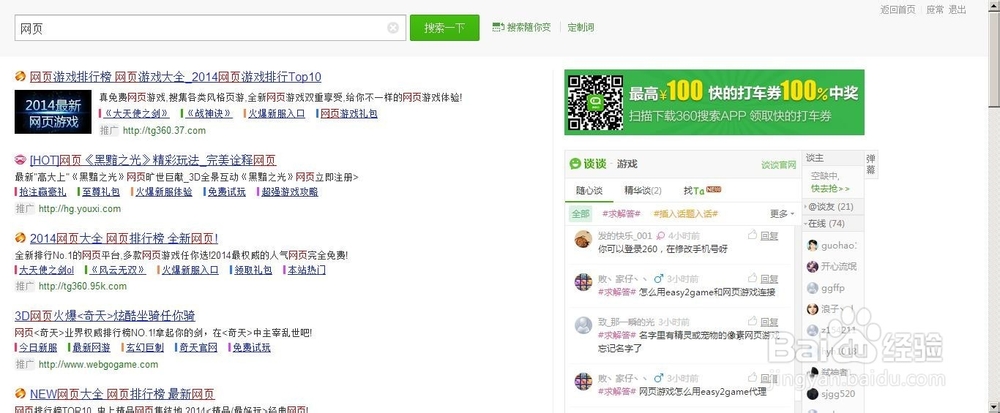The height and width of the screenshot is (413, 1000).
Task: Open 至尊礼包 sublink
Action: [101, 192]
